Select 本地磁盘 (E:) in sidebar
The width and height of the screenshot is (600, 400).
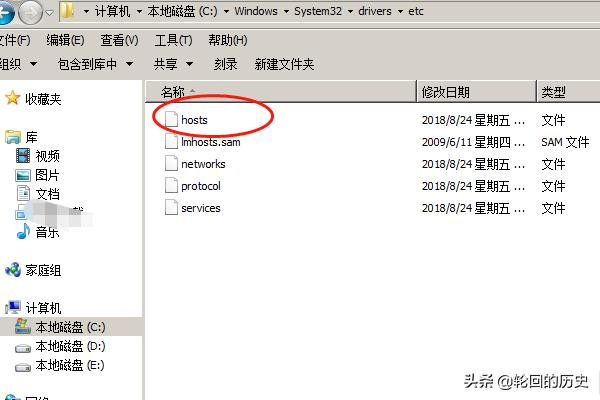click(70, 366)
